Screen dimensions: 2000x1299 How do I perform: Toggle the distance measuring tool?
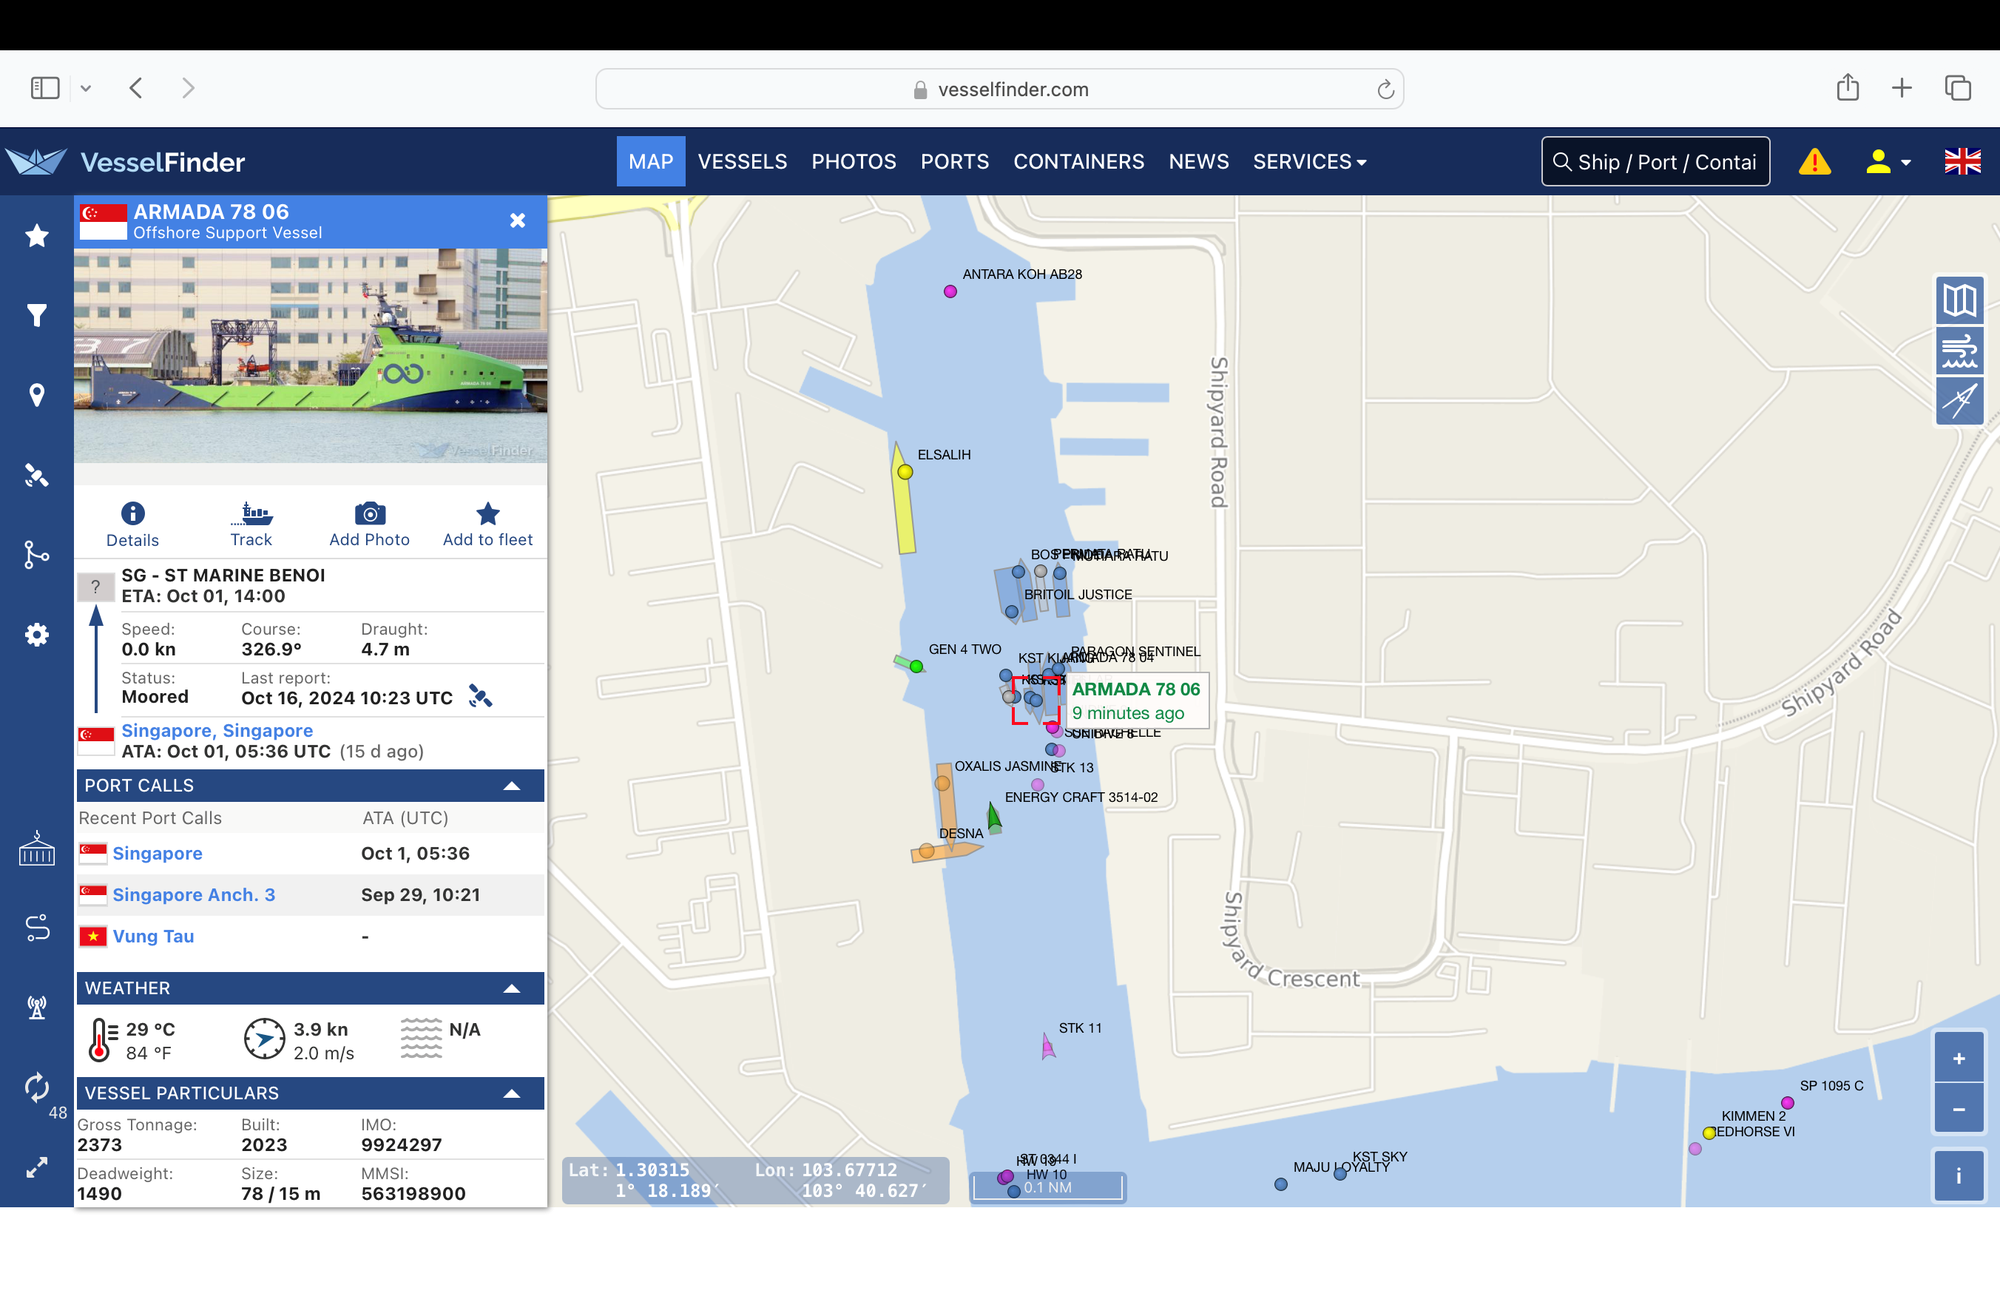[x=1958, y=401]
